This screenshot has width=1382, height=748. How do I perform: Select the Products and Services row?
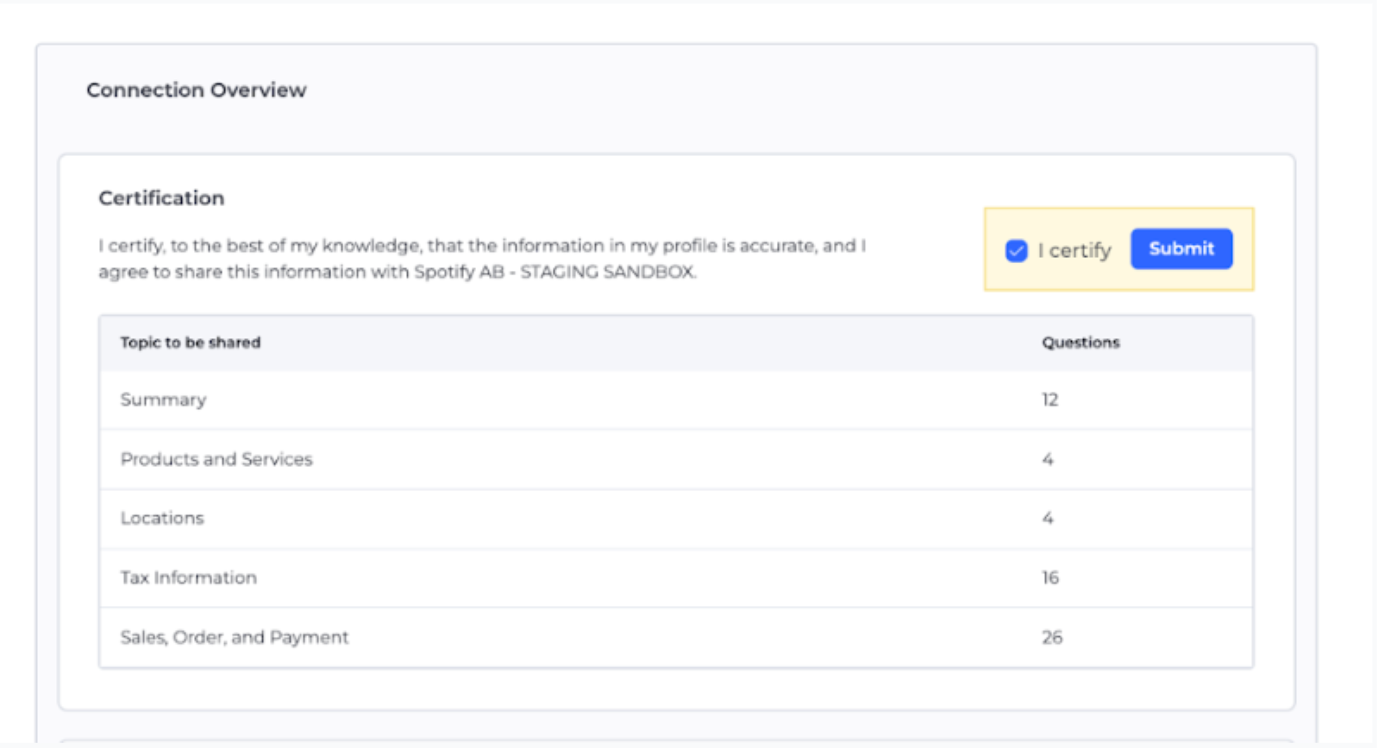coord(216,460)
